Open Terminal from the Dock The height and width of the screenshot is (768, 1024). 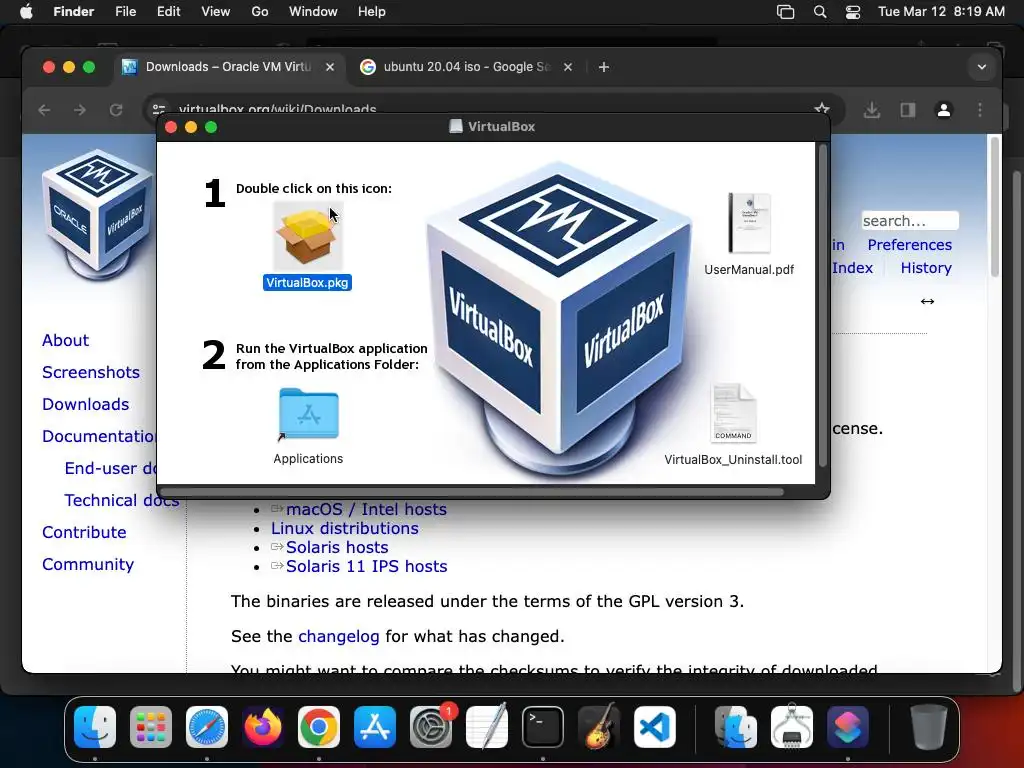coord(543,727)
